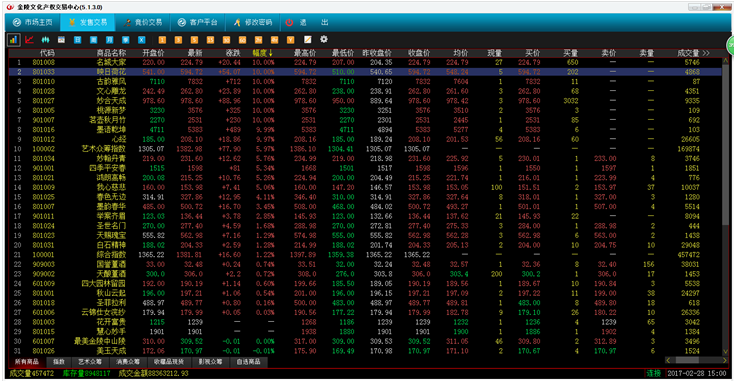
Task: Open the candlestick K-line chart icon
Action: tap(45, 40)
